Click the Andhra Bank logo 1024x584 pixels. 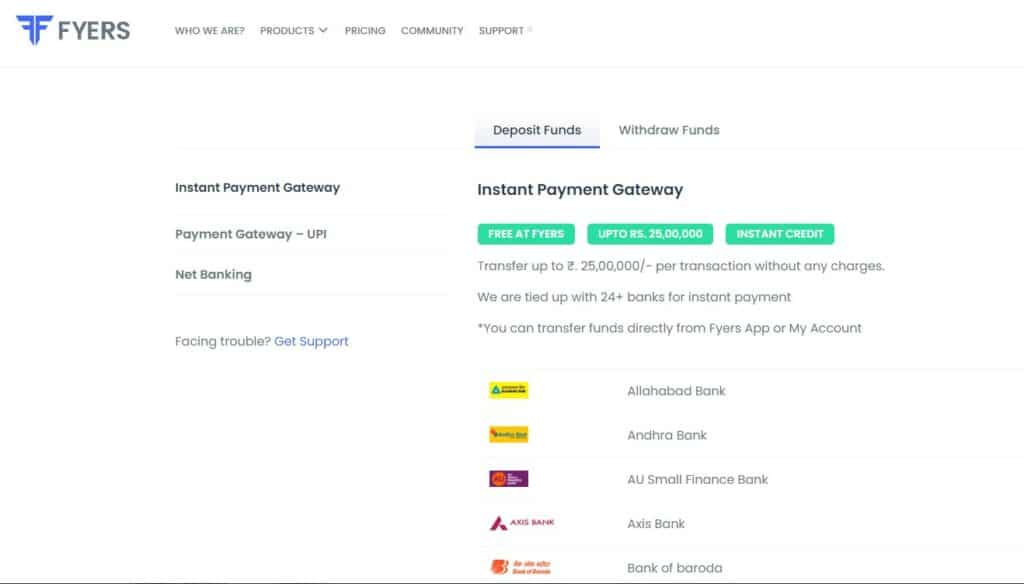pyautogui.click(x=509, y=434)
